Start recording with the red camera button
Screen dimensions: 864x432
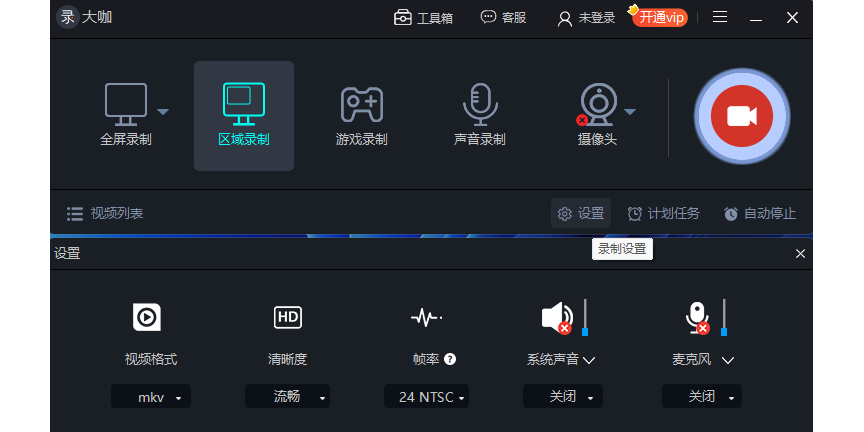[x=742, y=116]
